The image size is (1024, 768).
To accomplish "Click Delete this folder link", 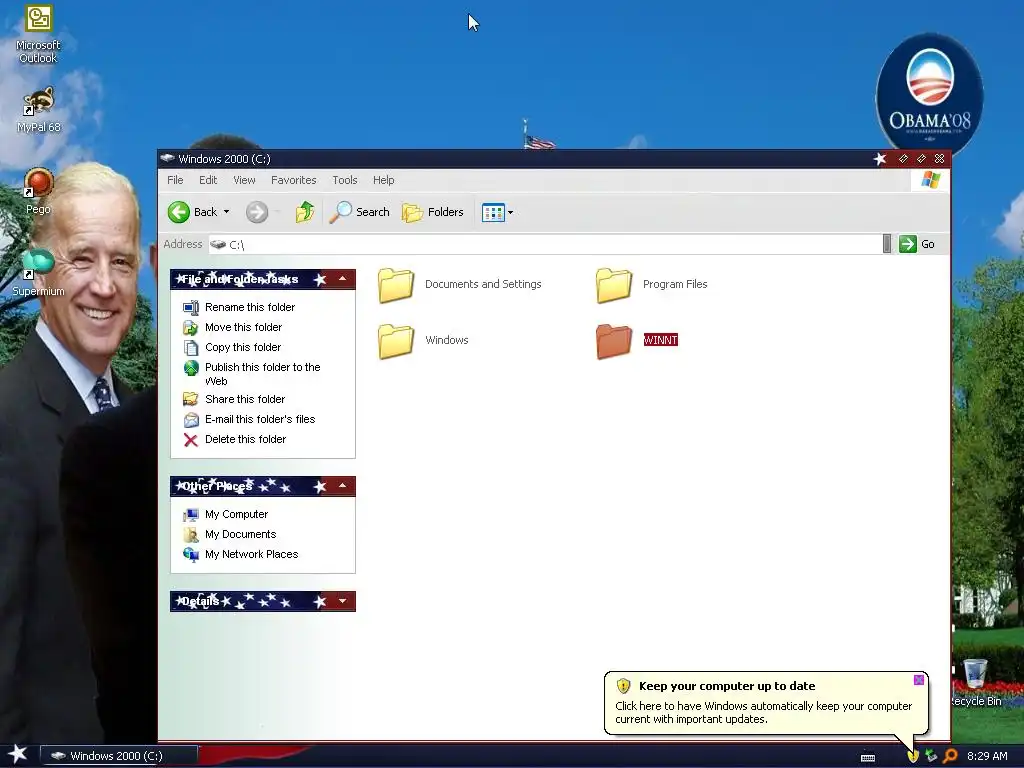I will pyautogui.click(x=246, y=440).
